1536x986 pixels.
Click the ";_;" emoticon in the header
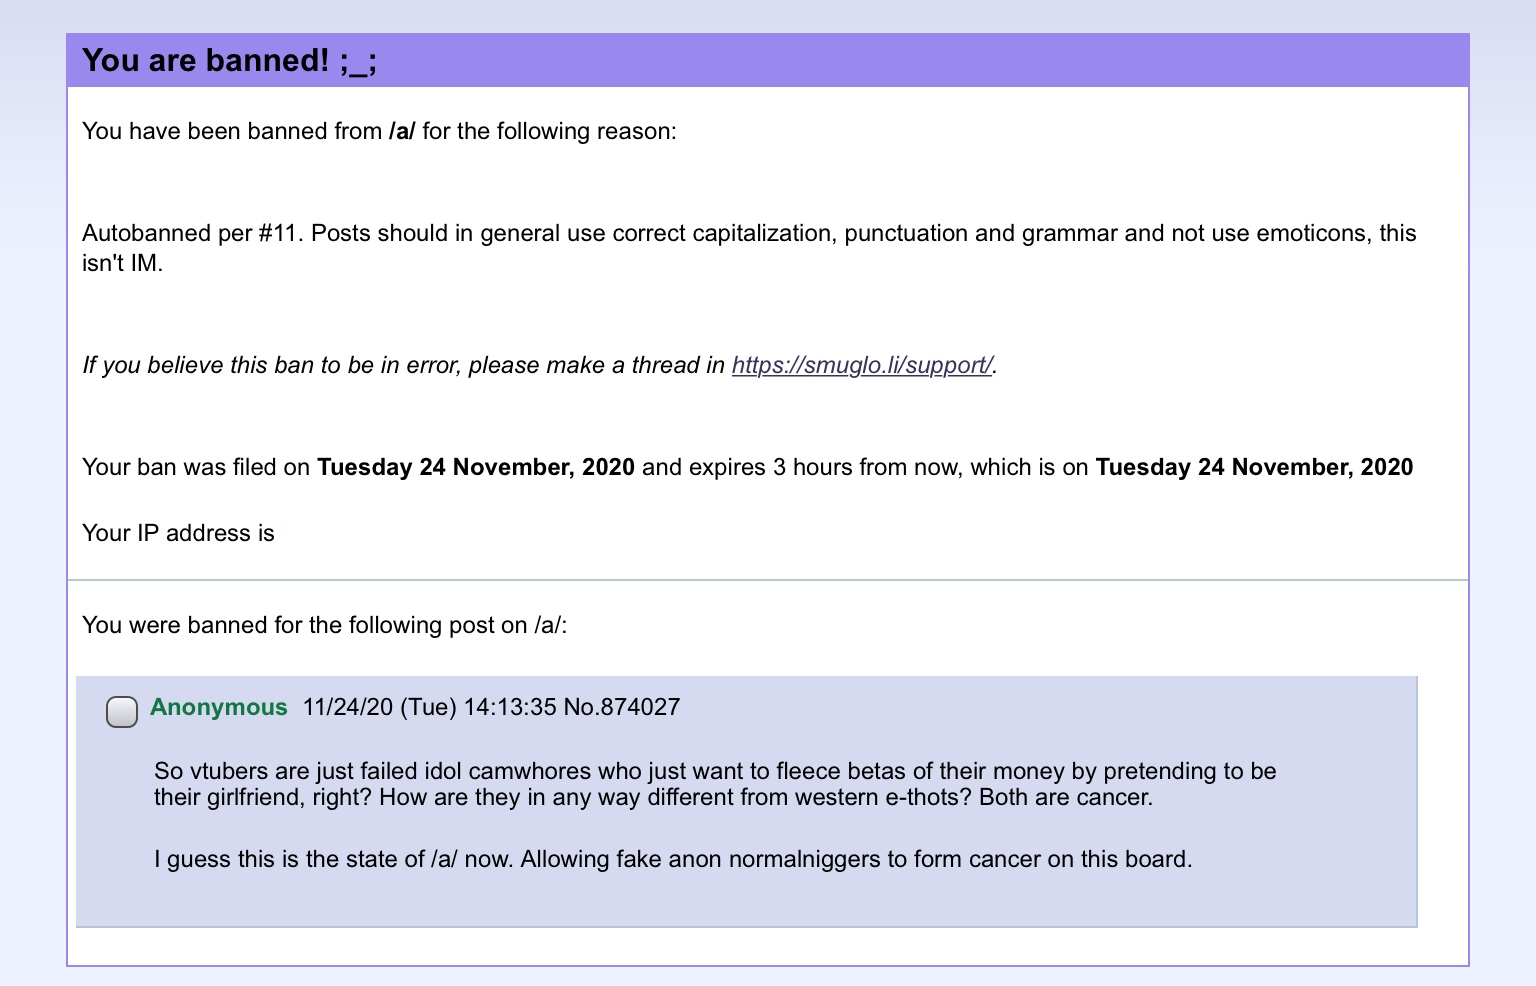point(358,61)
